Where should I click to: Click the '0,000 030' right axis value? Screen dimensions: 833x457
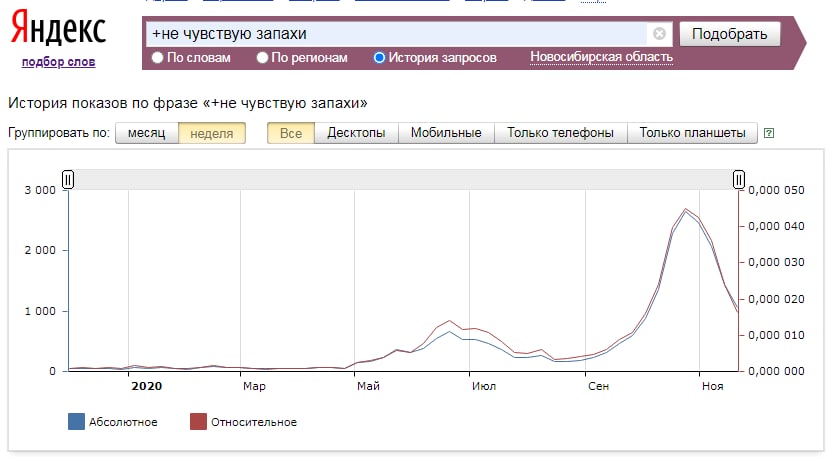[x=776, y=263]
